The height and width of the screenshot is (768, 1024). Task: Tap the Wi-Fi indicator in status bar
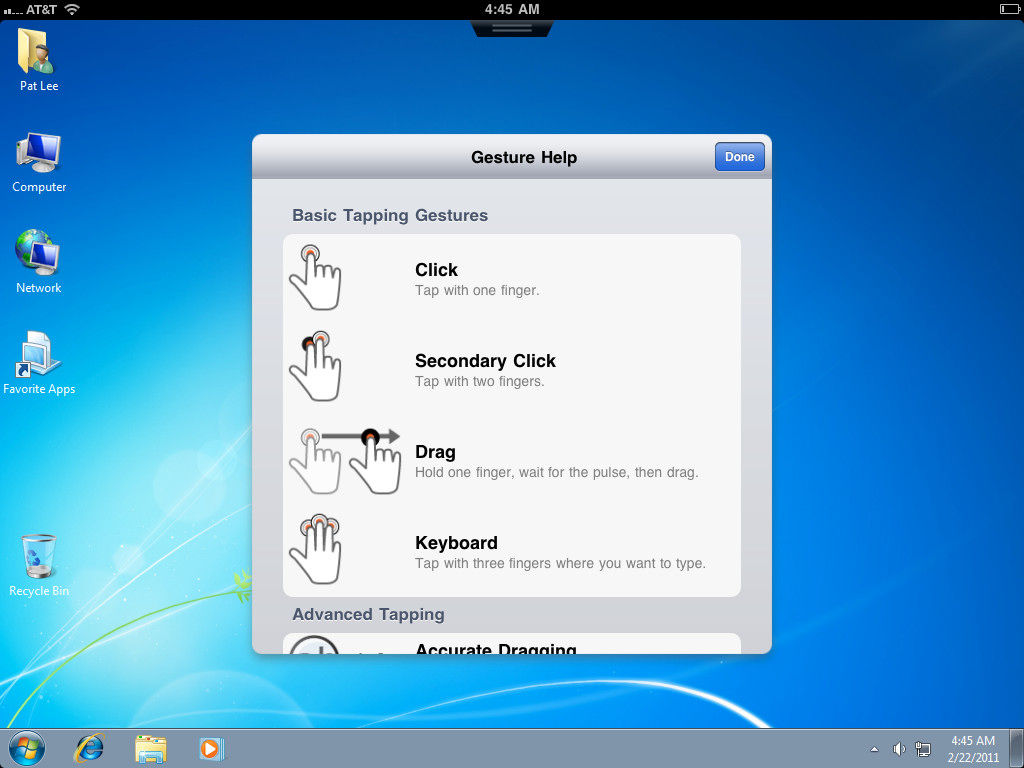tap(72, 9)
